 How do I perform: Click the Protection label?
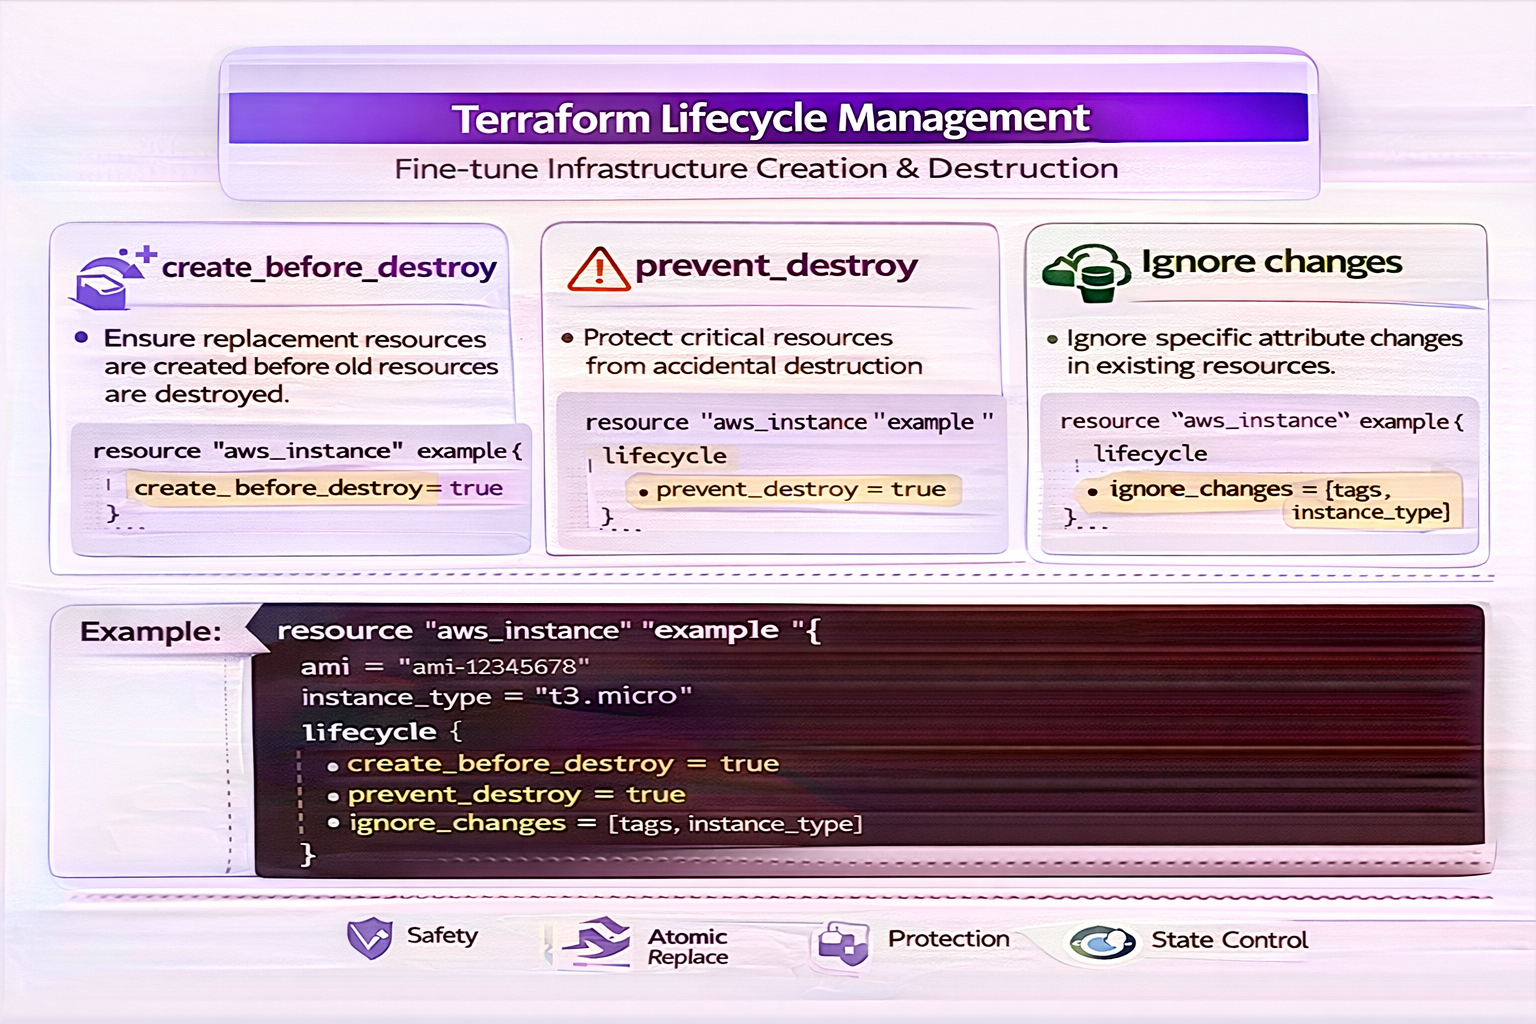pos(949,939)
